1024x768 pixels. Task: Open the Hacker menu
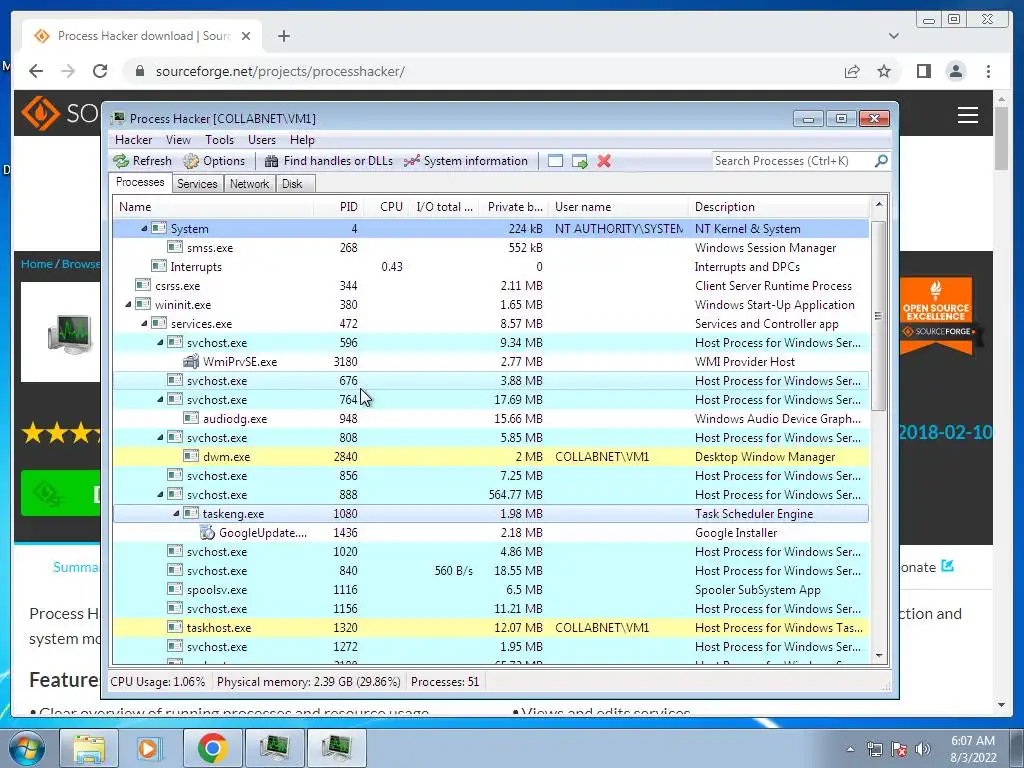coord(133,140)
